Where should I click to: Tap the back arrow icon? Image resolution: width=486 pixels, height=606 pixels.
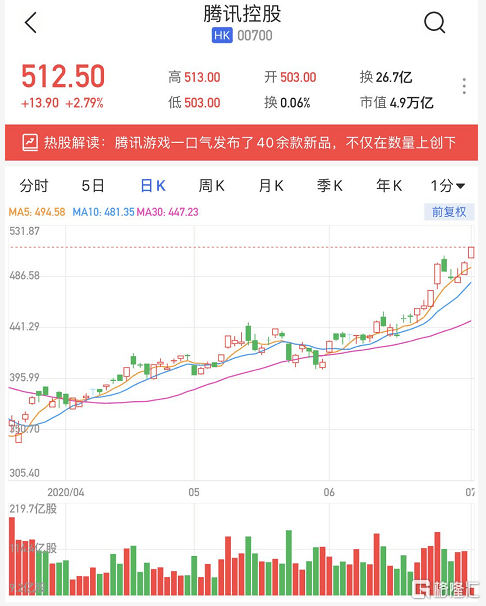point(31,22)
